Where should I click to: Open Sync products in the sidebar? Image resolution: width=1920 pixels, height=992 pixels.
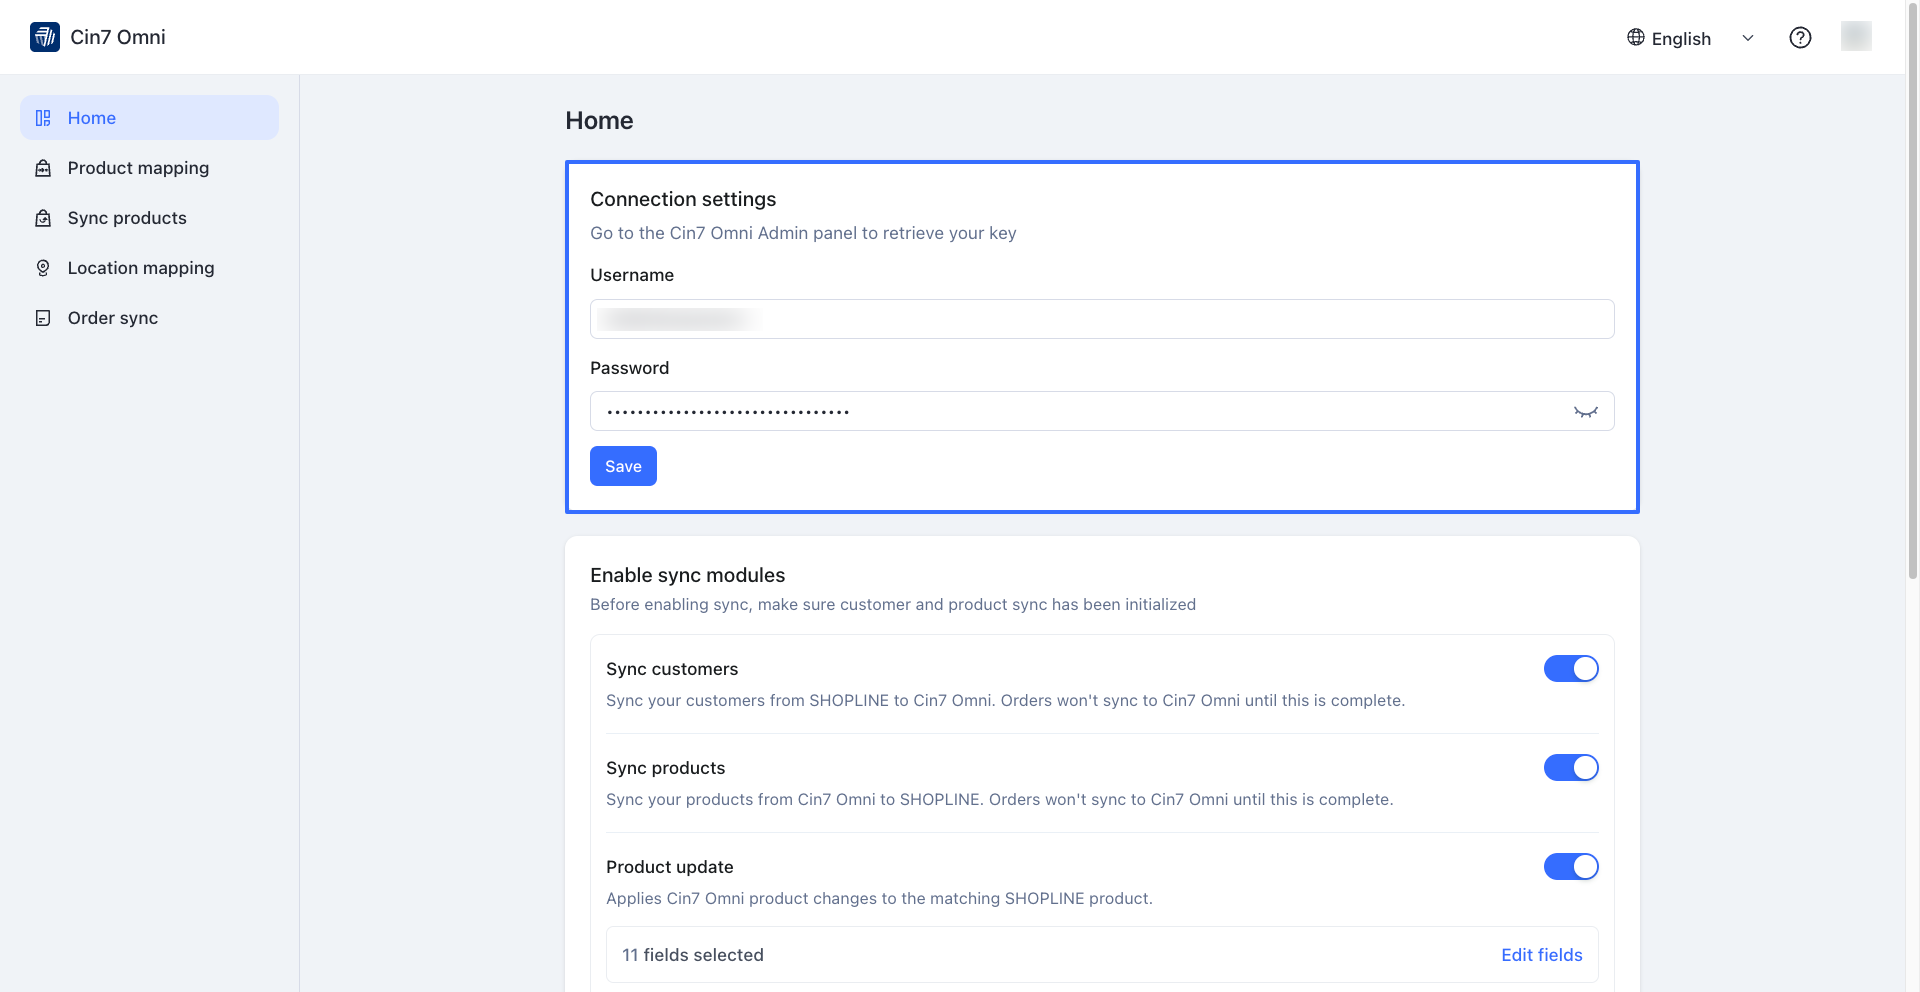tap(149, 218)
